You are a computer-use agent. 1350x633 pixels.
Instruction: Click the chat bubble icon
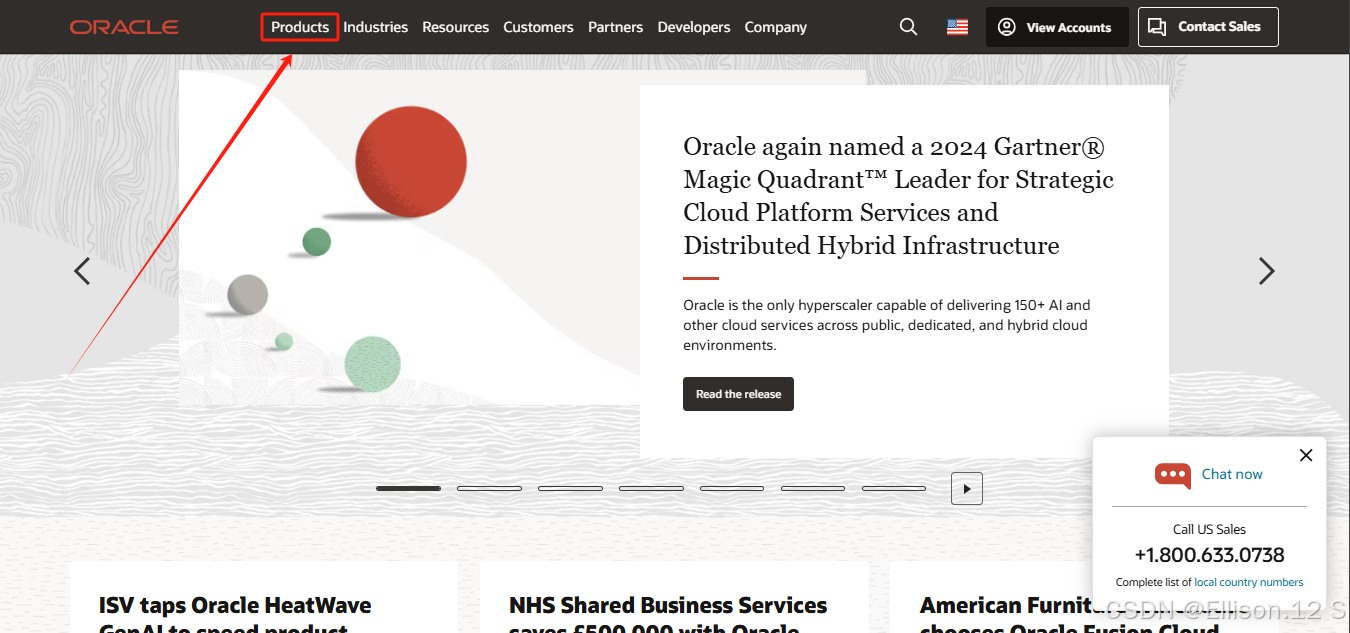click(1173, 475)
